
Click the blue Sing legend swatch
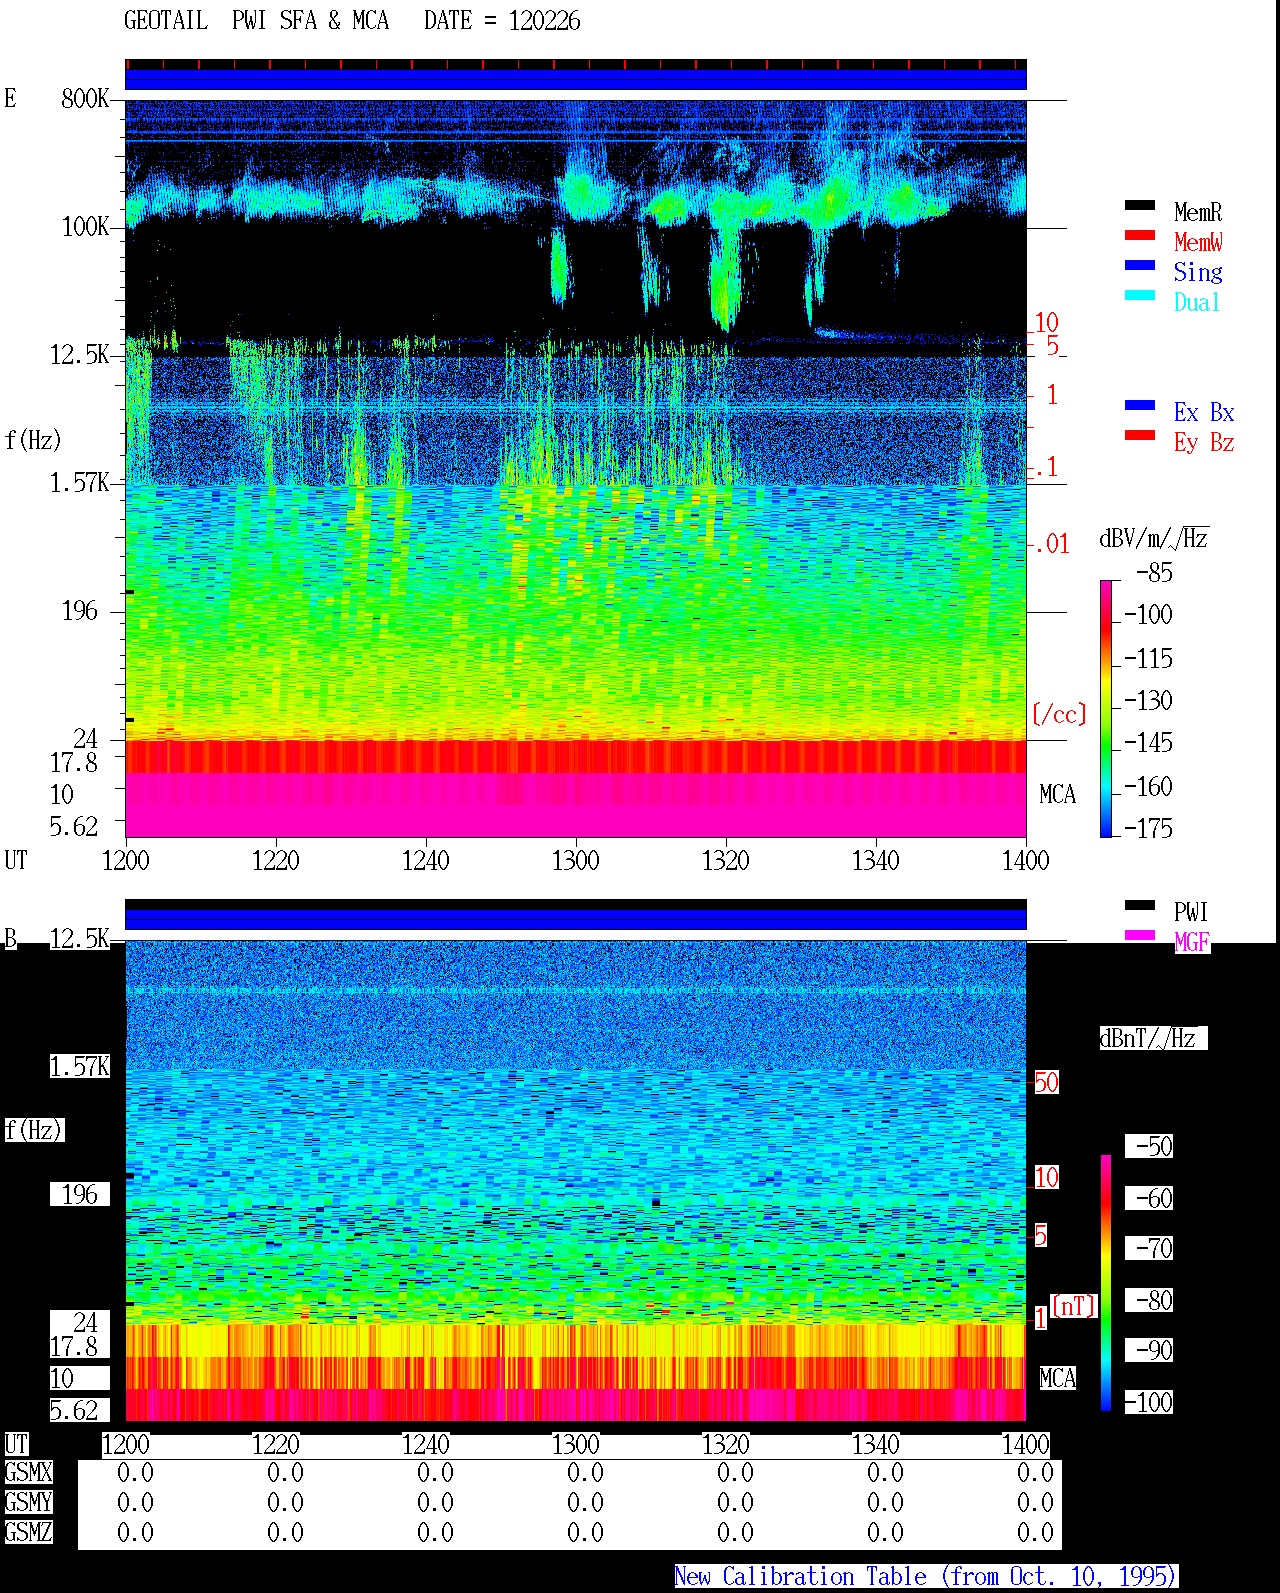tap(1139, 265)
